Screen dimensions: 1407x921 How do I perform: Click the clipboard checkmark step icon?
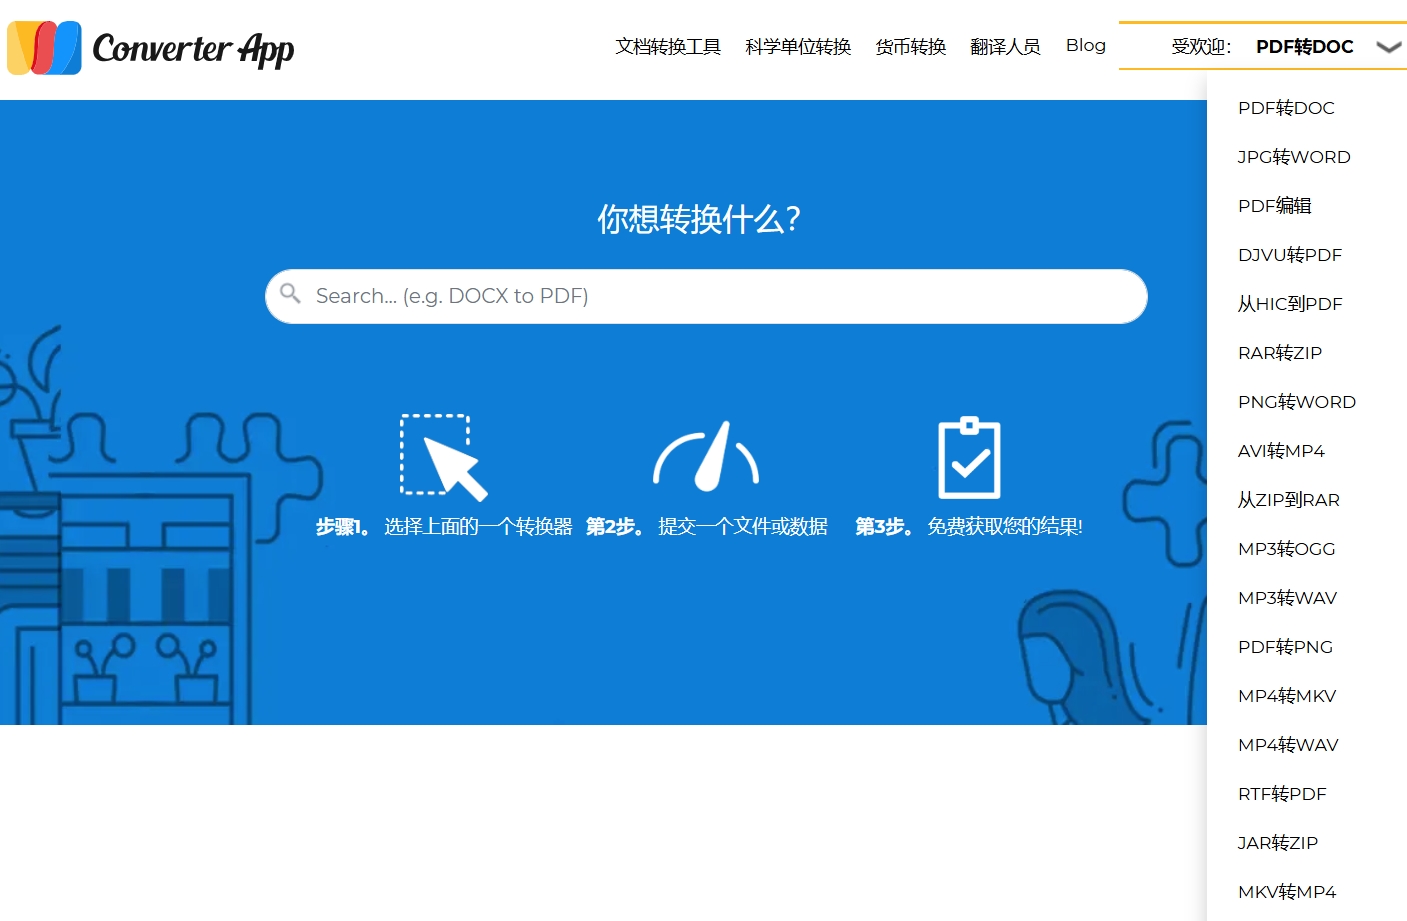coord(969,457)
